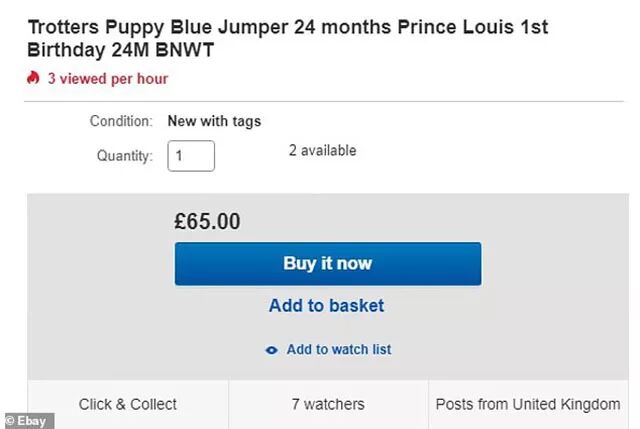Click the Add to watch list text
The image size is (640, 429).
click(x=338, y=350)
